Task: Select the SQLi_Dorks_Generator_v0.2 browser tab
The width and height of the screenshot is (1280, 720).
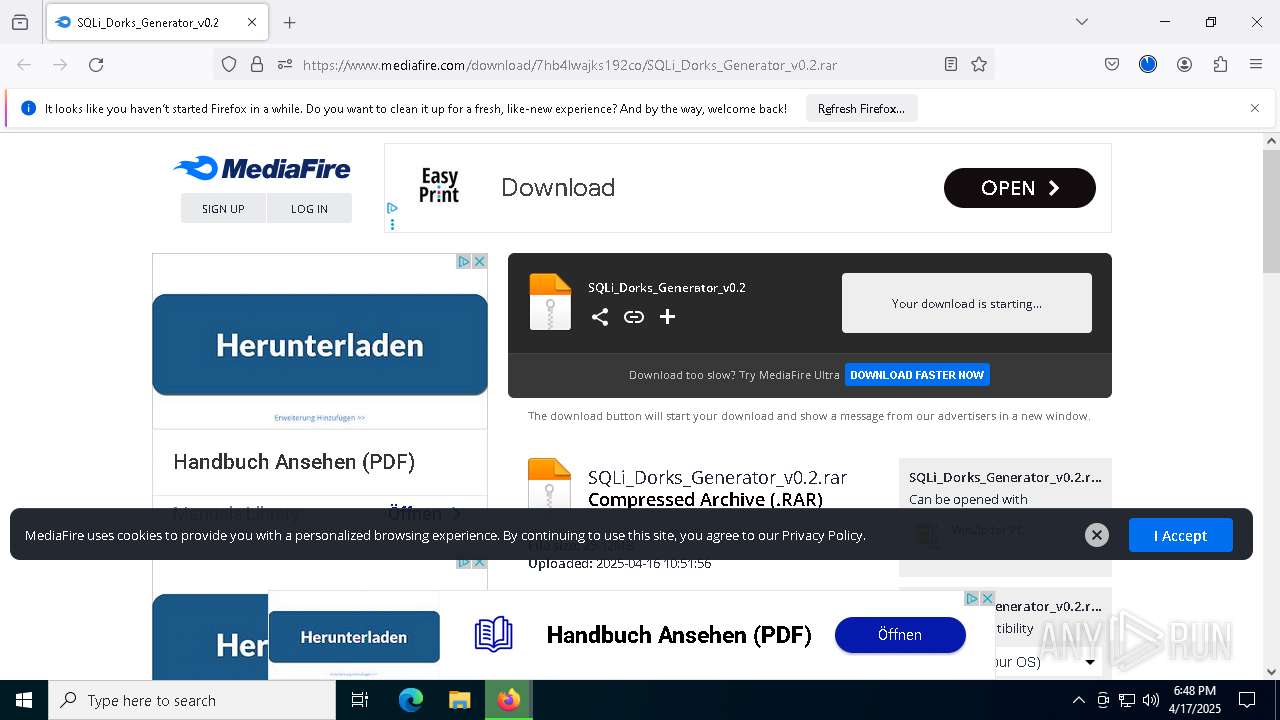Action: click(156, 22)
